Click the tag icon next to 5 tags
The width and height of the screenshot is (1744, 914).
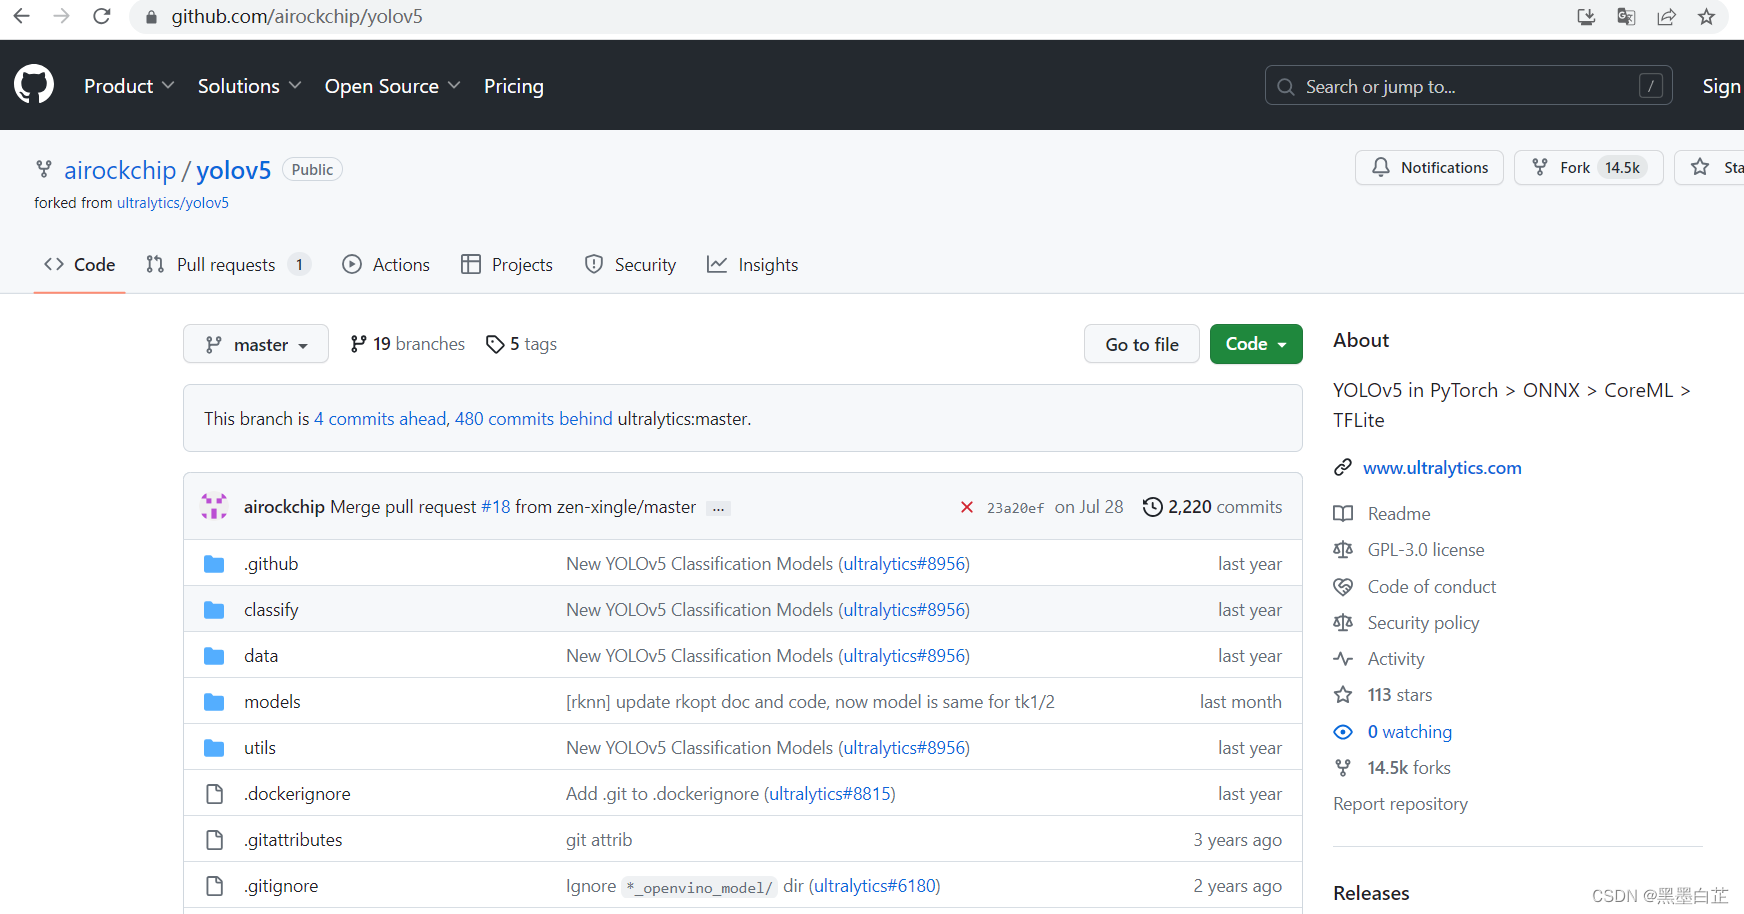(x=495, y=344)
